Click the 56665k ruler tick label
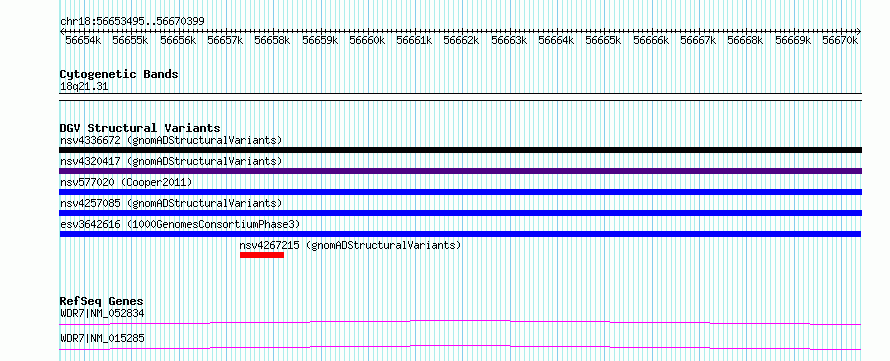 (x=603, y=41)
